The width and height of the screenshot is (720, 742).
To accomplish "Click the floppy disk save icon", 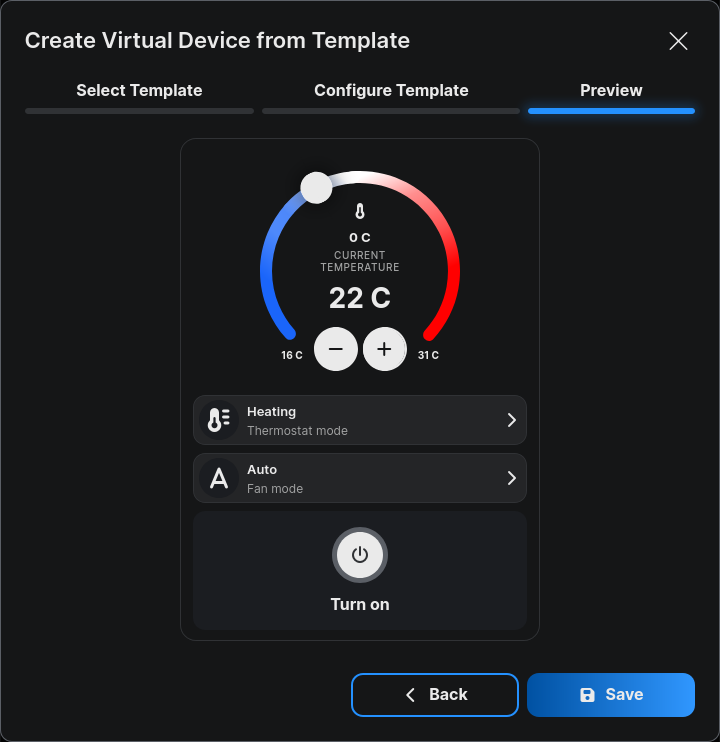I will click(587, 695).
